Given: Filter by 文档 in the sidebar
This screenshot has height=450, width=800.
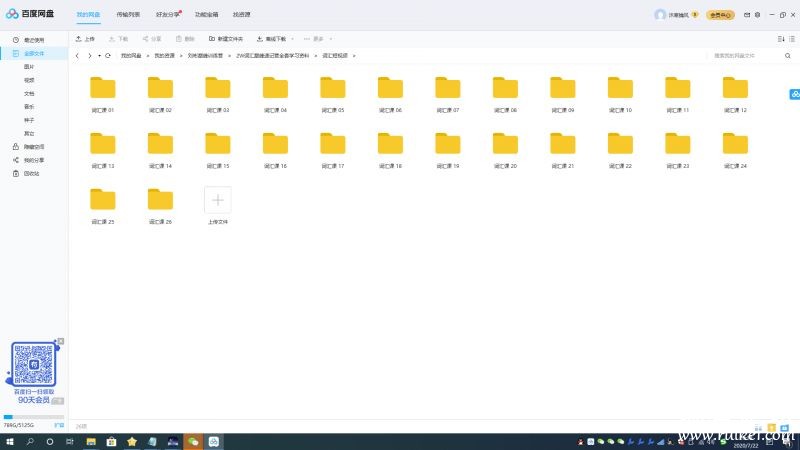Looking at the screenshot, I should click(x=29, y=94).
